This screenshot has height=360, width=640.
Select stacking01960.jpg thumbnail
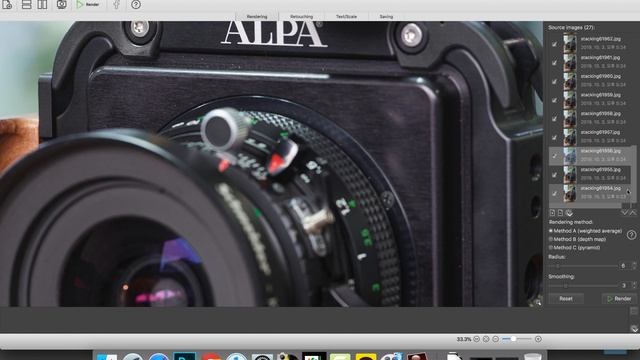pos(570,81)
